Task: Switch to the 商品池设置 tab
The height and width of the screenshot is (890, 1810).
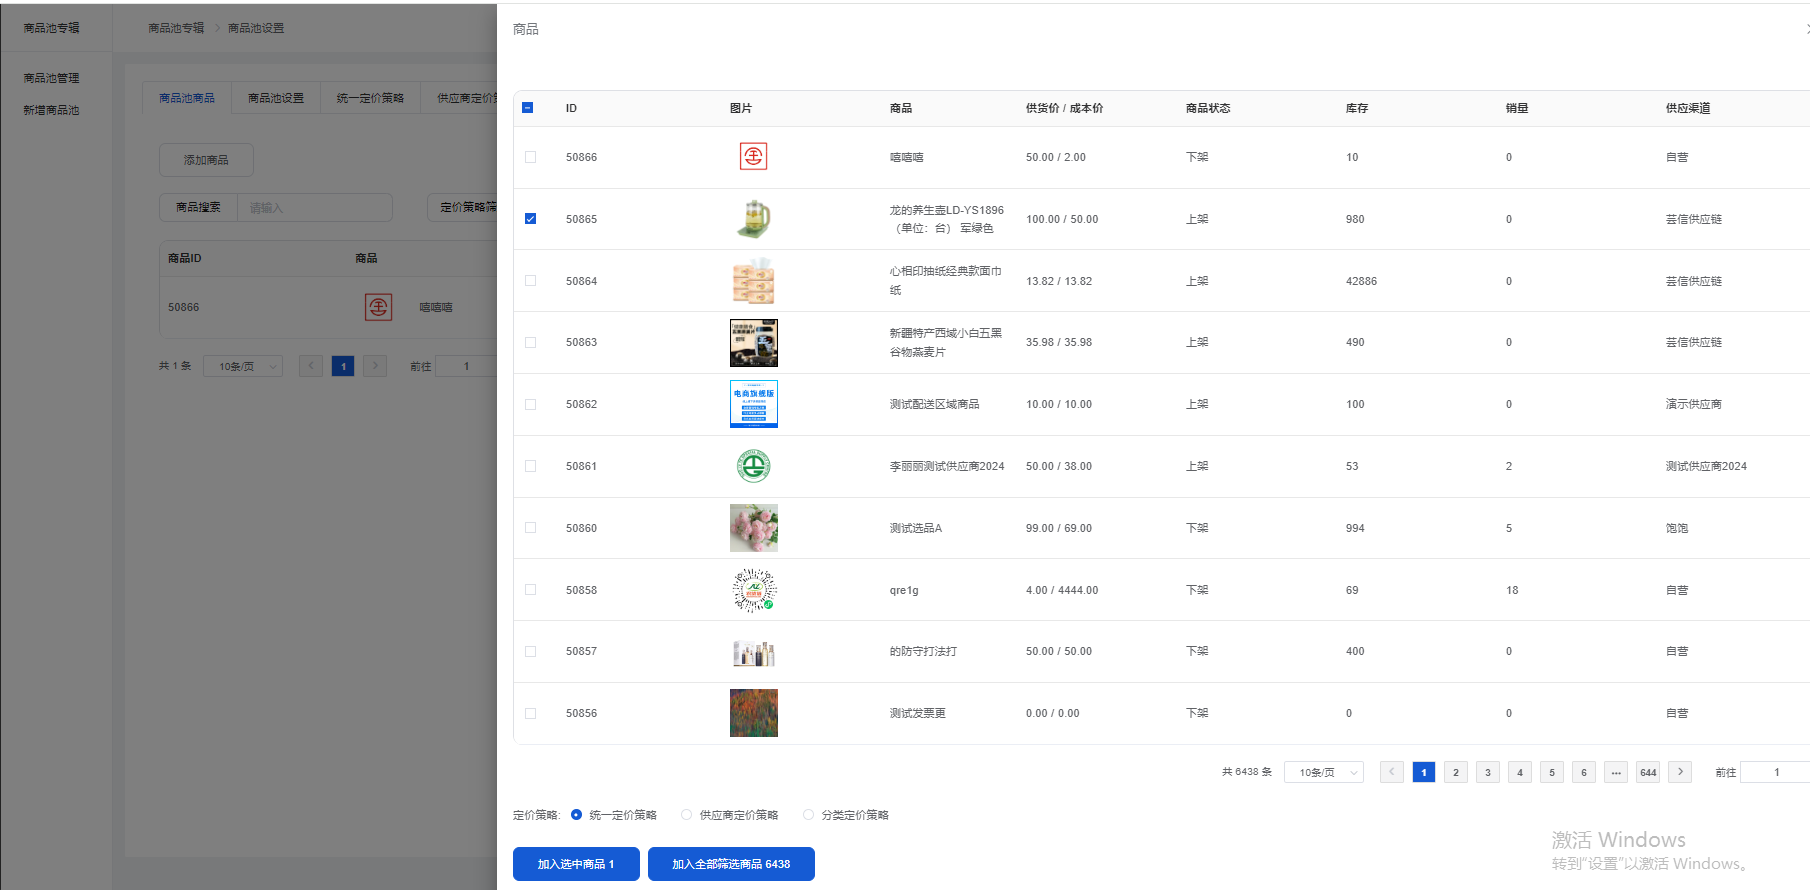Action: (276, 98)
